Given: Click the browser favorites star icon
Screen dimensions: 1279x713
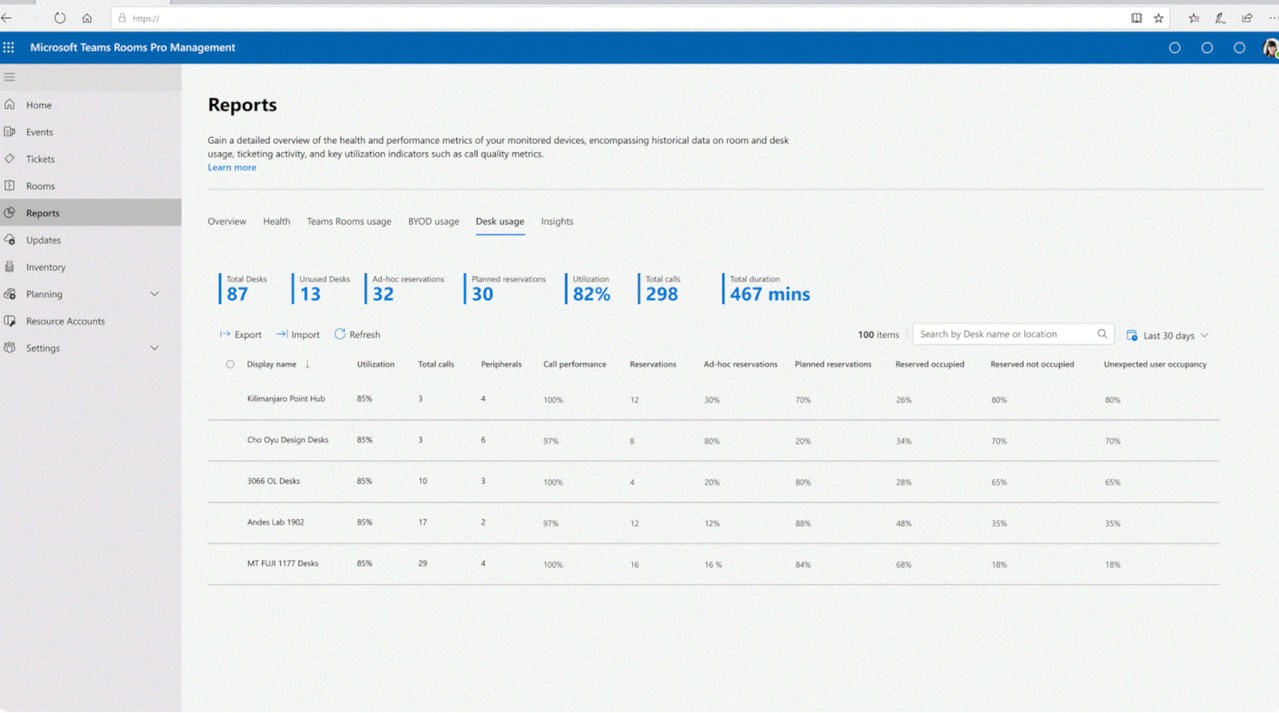Looking at the screenshot, I should pos(1158,18).
